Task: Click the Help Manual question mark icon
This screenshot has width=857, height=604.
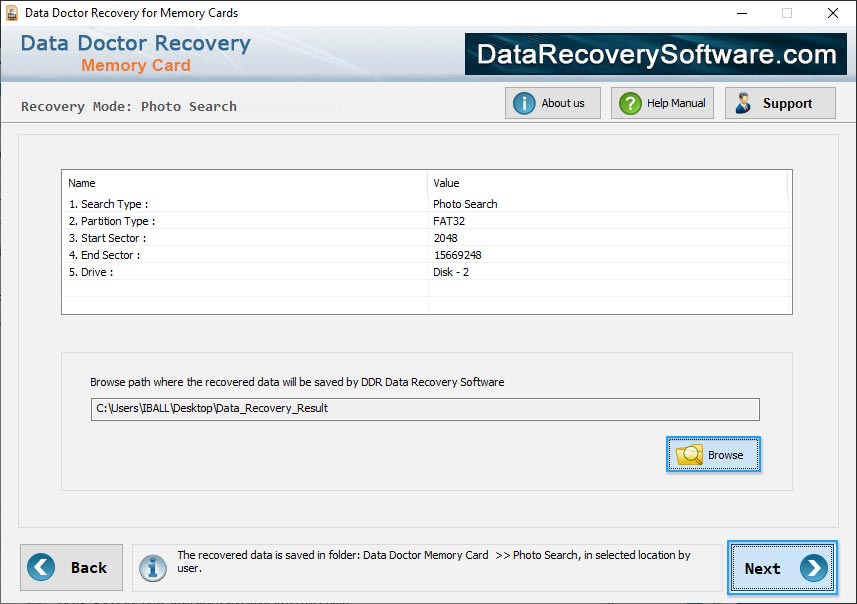Action: (x=628, y=102)
